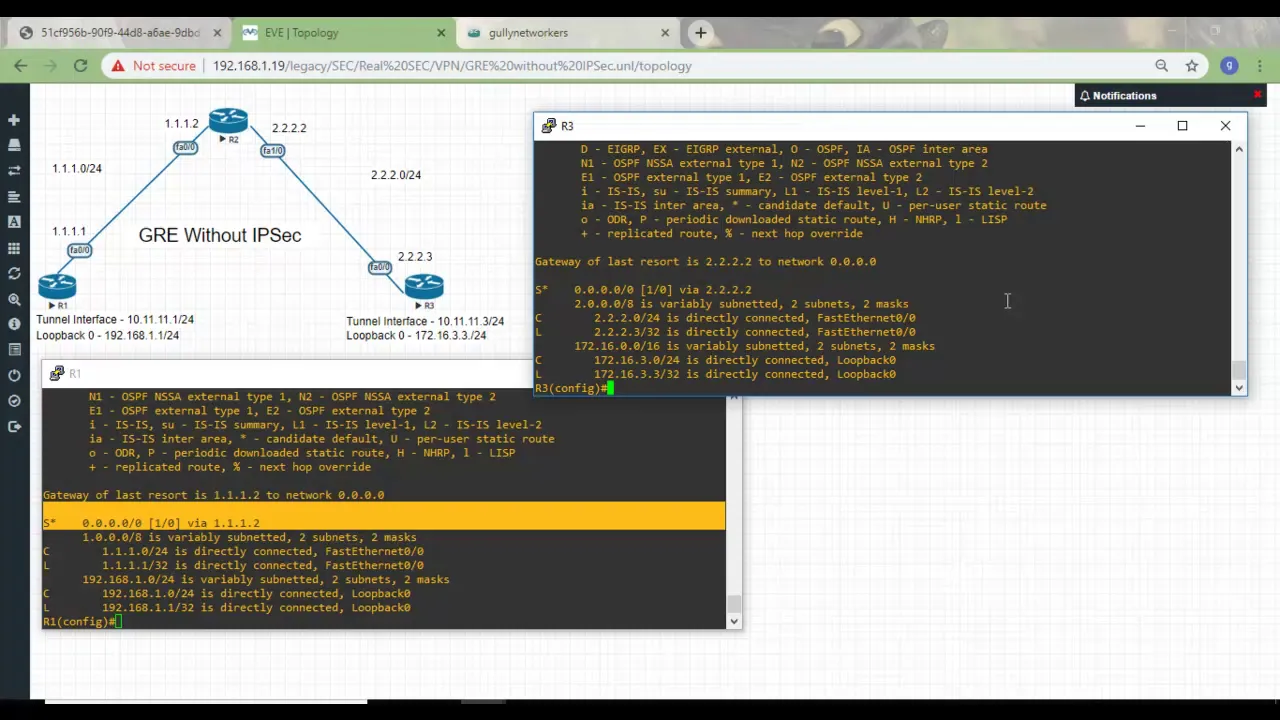Select the R1 router node icon
1280x720 pixels.
click(57, 286)
